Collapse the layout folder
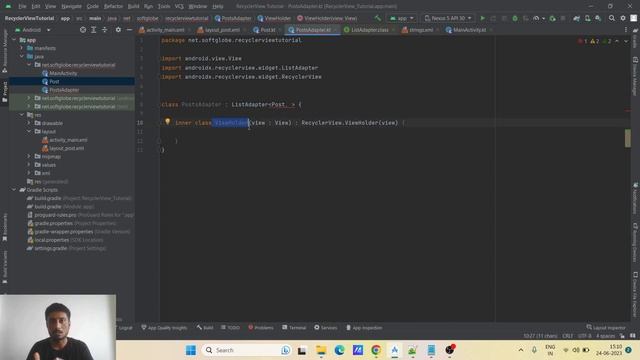Screen dimensions: 640x360 29,131
